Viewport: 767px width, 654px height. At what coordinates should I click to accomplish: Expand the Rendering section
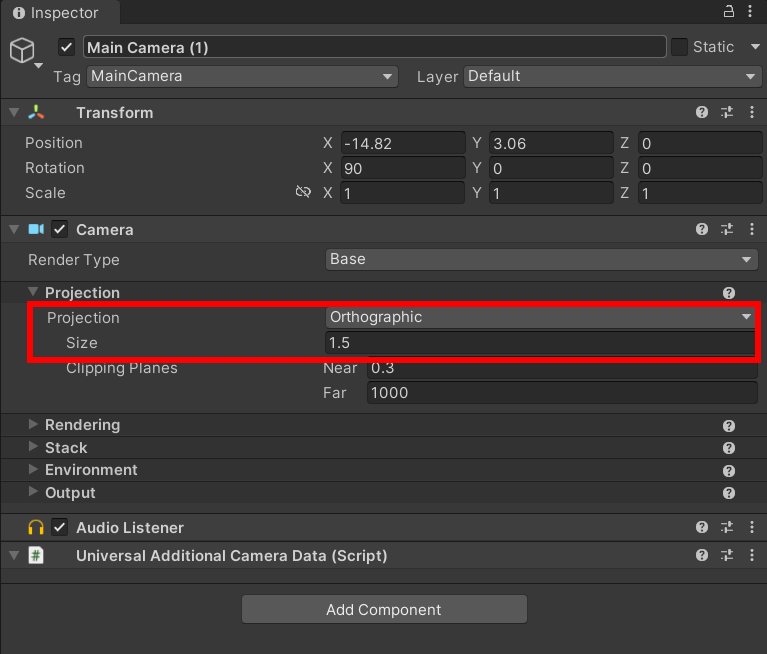[33, 424]
